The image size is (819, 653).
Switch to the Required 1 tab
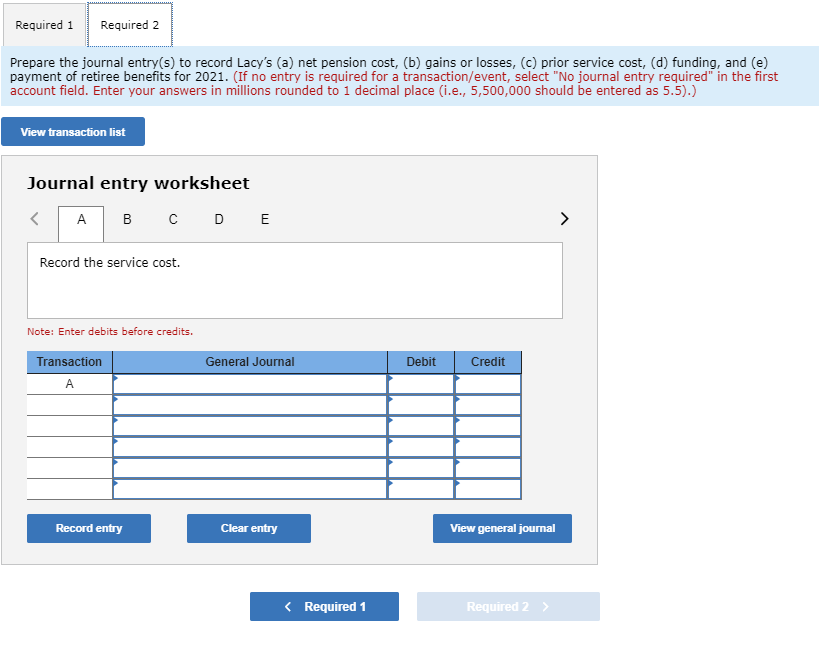[x=44, y=25]
